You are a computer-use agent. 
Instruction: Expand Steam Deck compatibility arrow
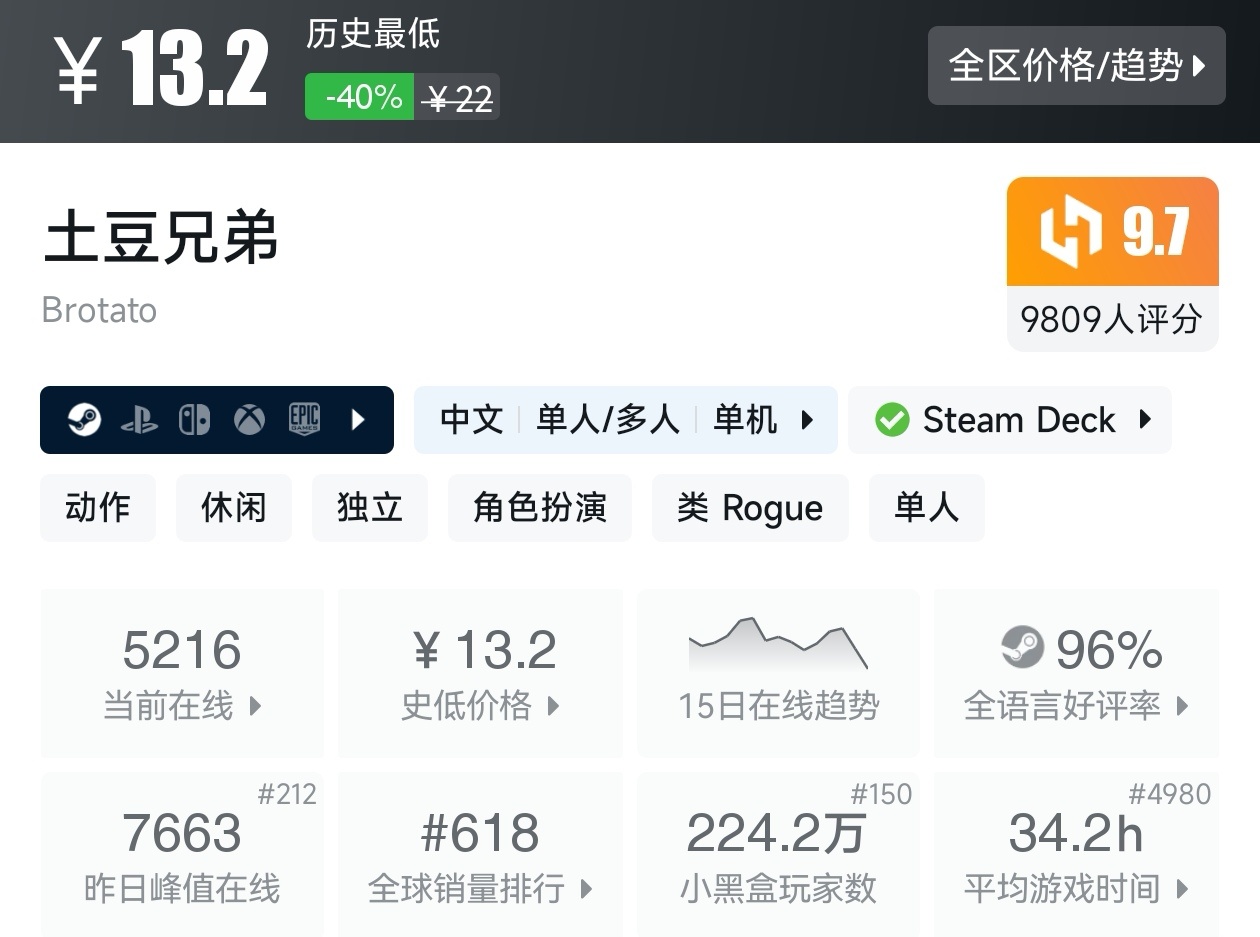point(1146,420)
